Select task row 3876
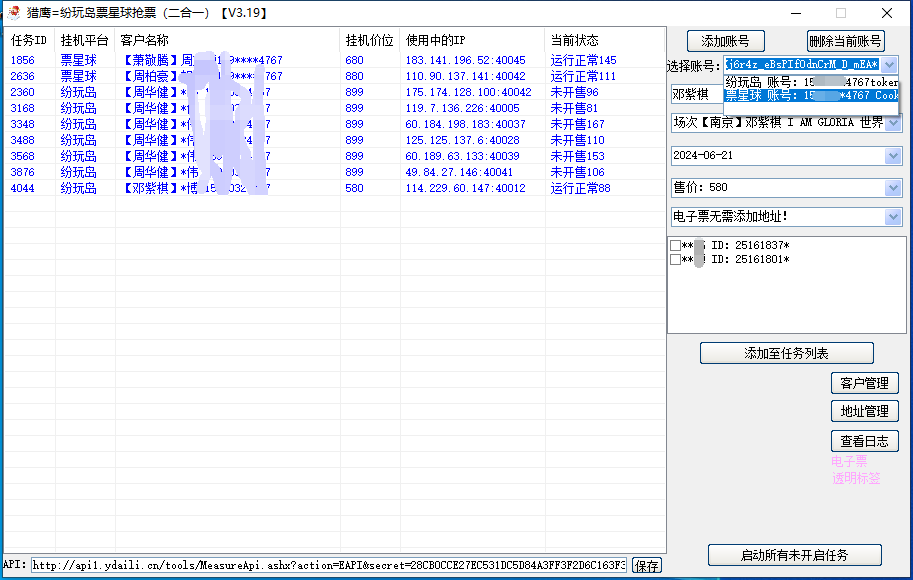Viewport: 913px width, 580px height. [x=335, y=172]
